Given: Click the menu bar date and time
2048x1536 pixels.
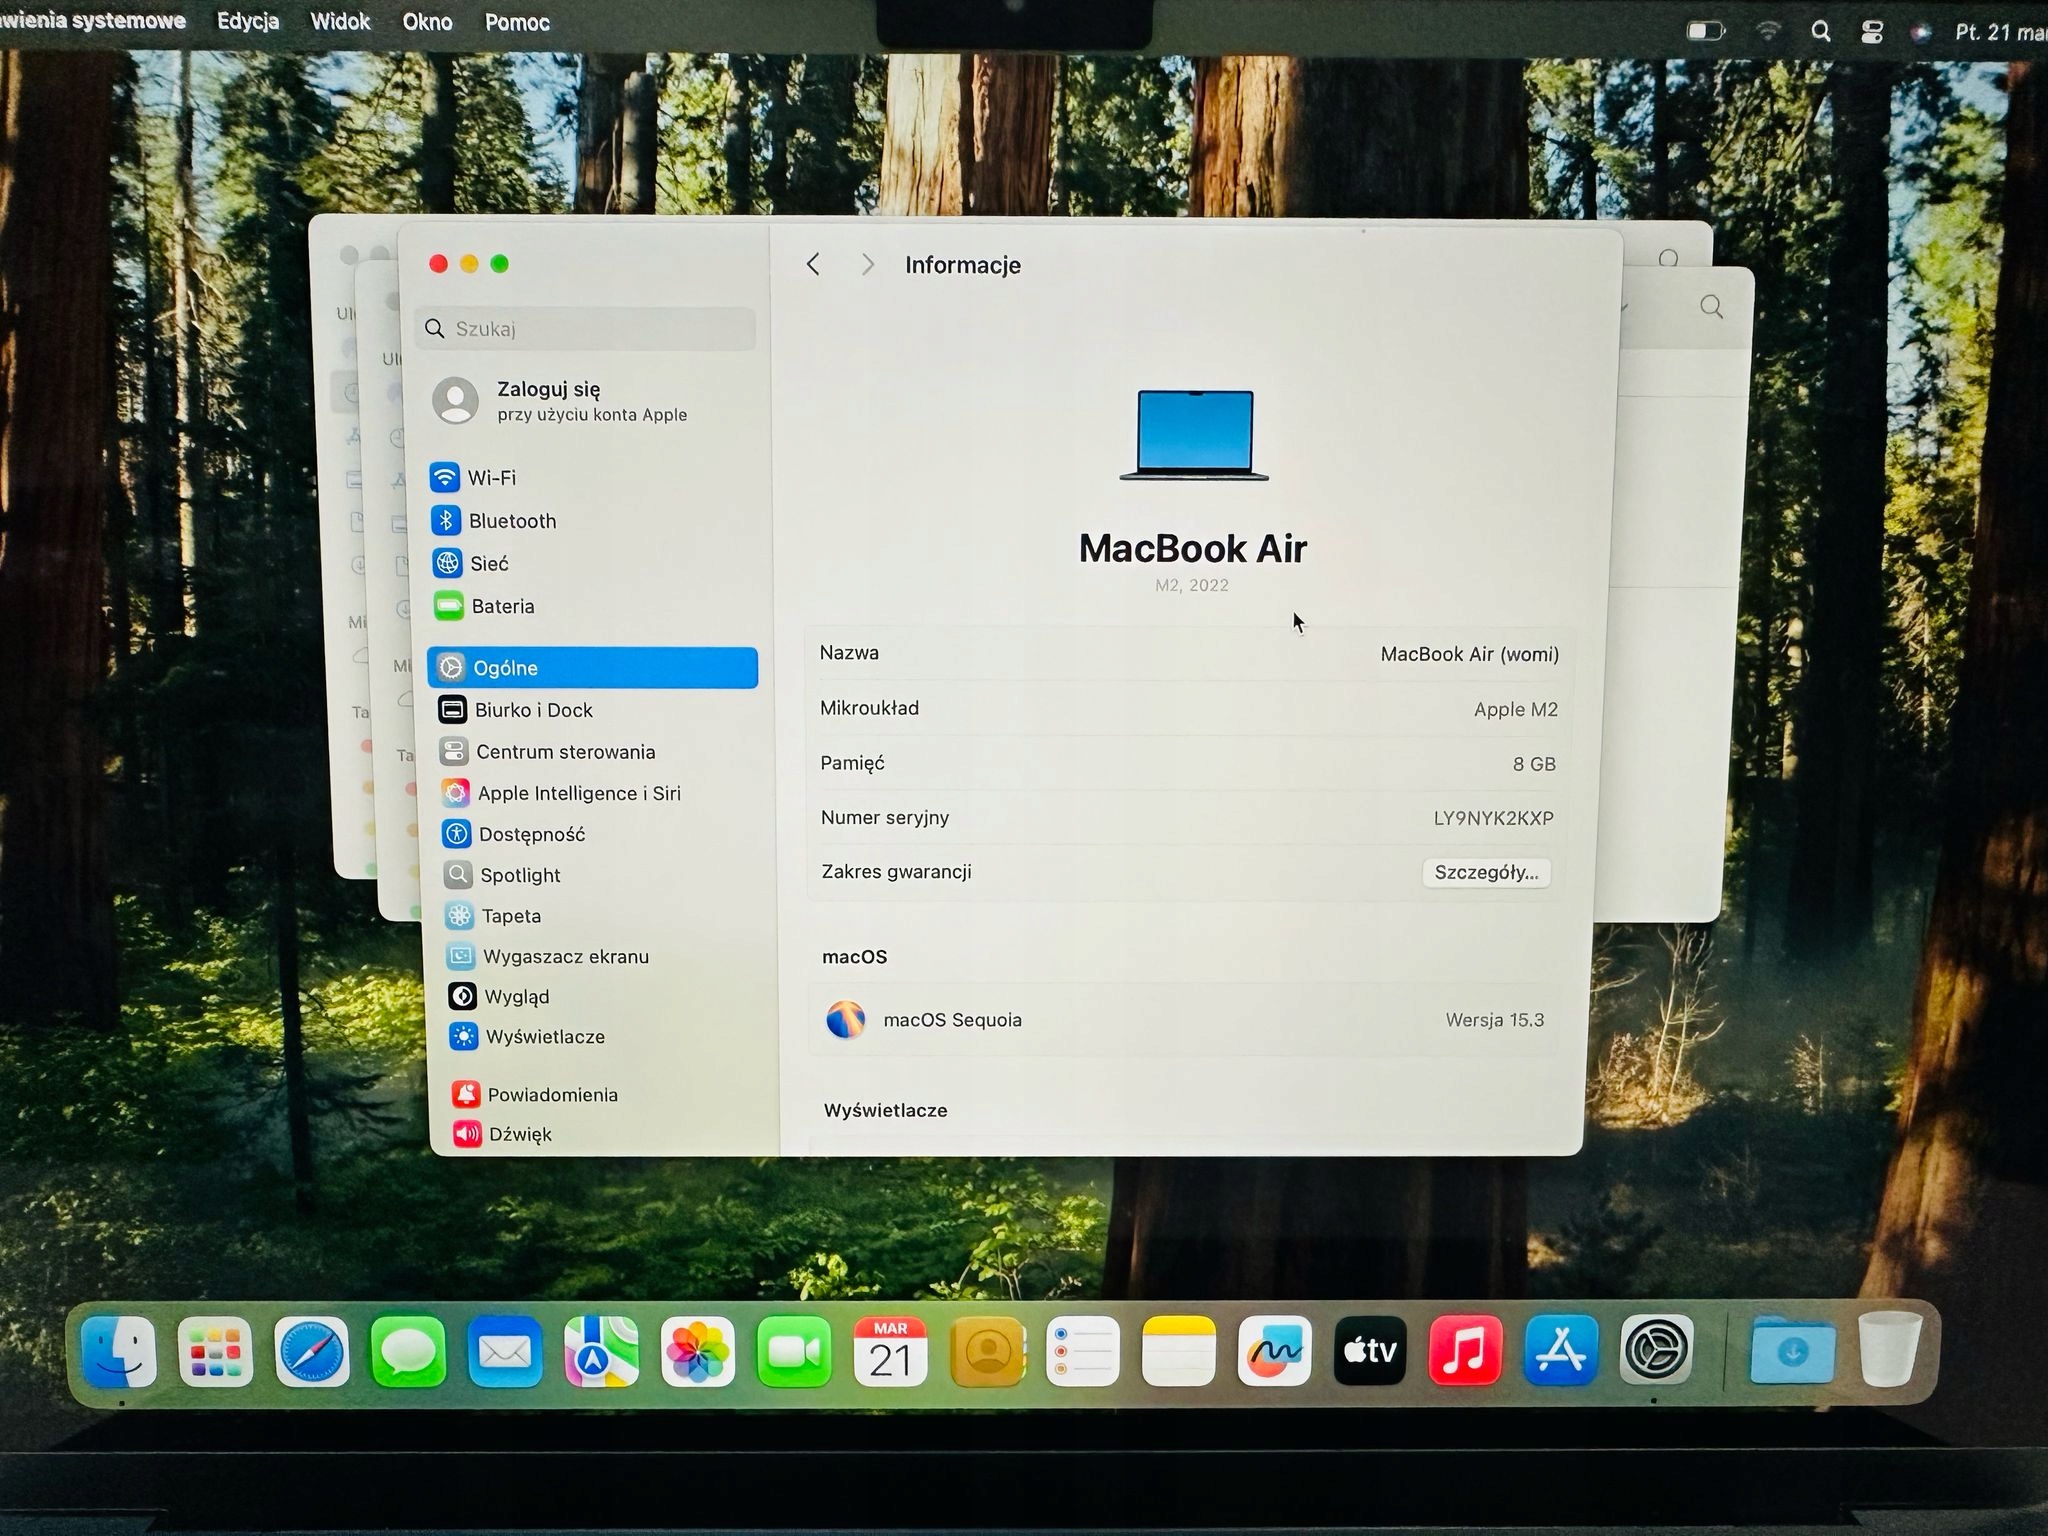Looking at the screenshot, I should 1999,32.
